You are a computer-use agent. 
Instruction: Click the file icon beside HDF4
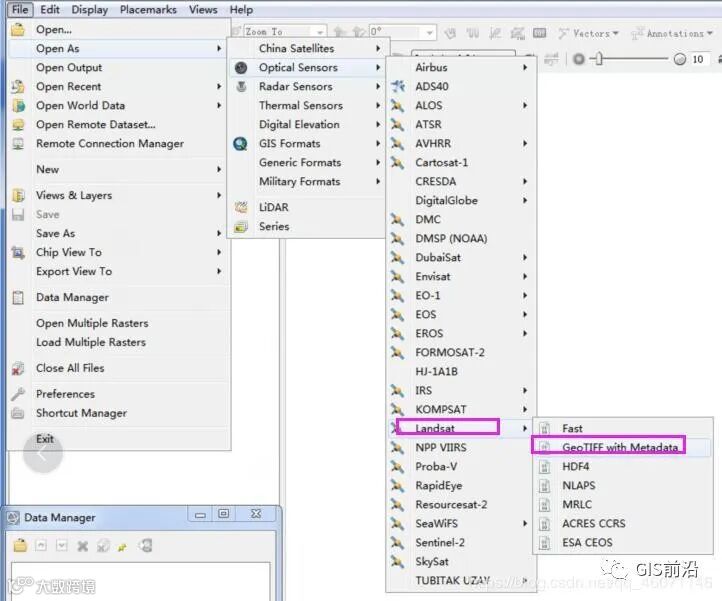coord(545,467)
